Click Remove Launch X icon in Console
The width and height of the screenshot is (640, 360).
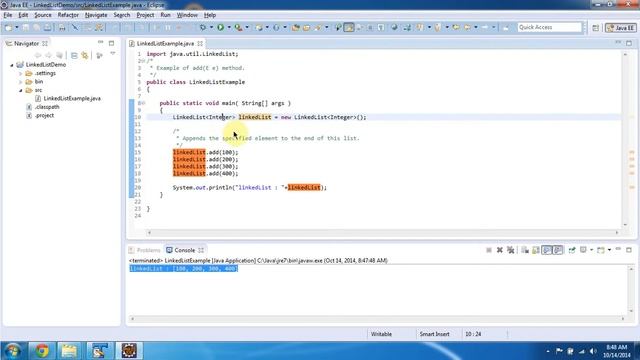tap(500, 250)
